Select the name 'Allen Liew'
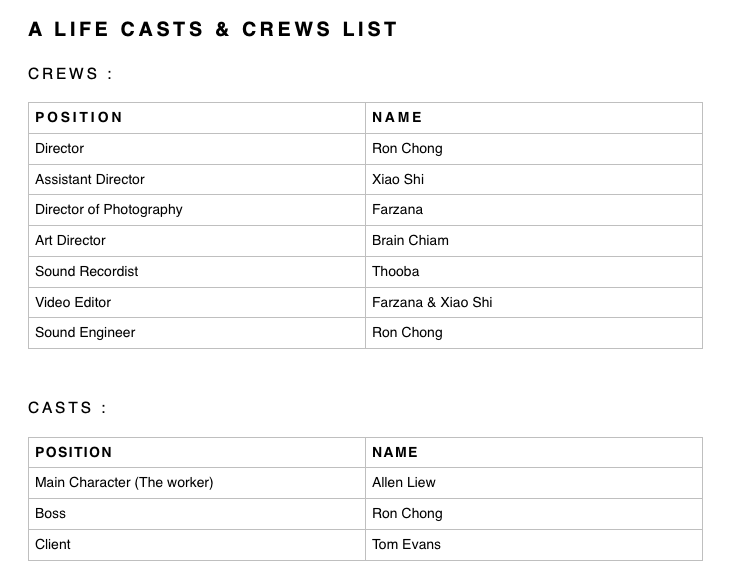The width and height of the screenshot is (730, 584). (x=404, y=482)
